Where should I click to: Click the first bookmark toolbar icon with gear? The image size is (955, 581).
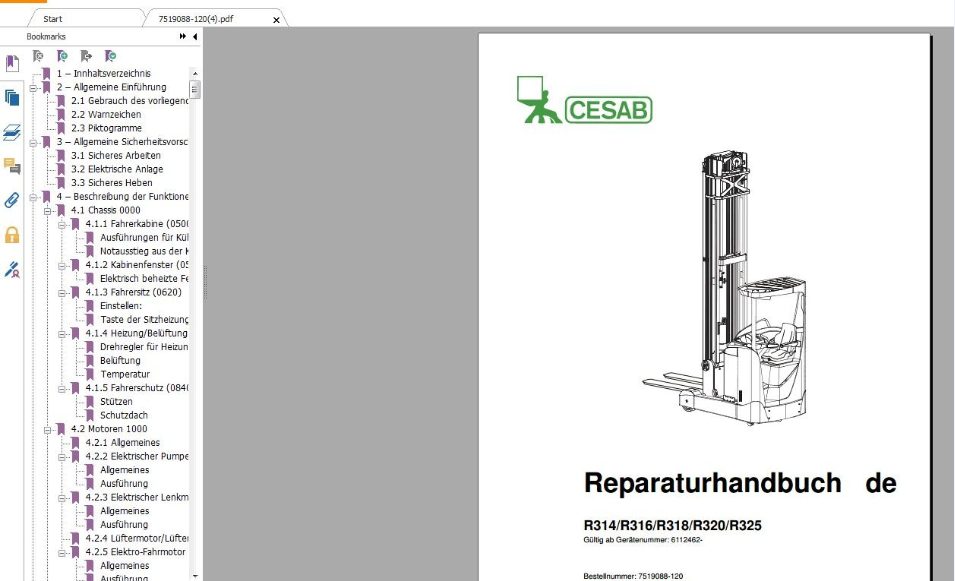pyautogui.click(x=38, y=56)
